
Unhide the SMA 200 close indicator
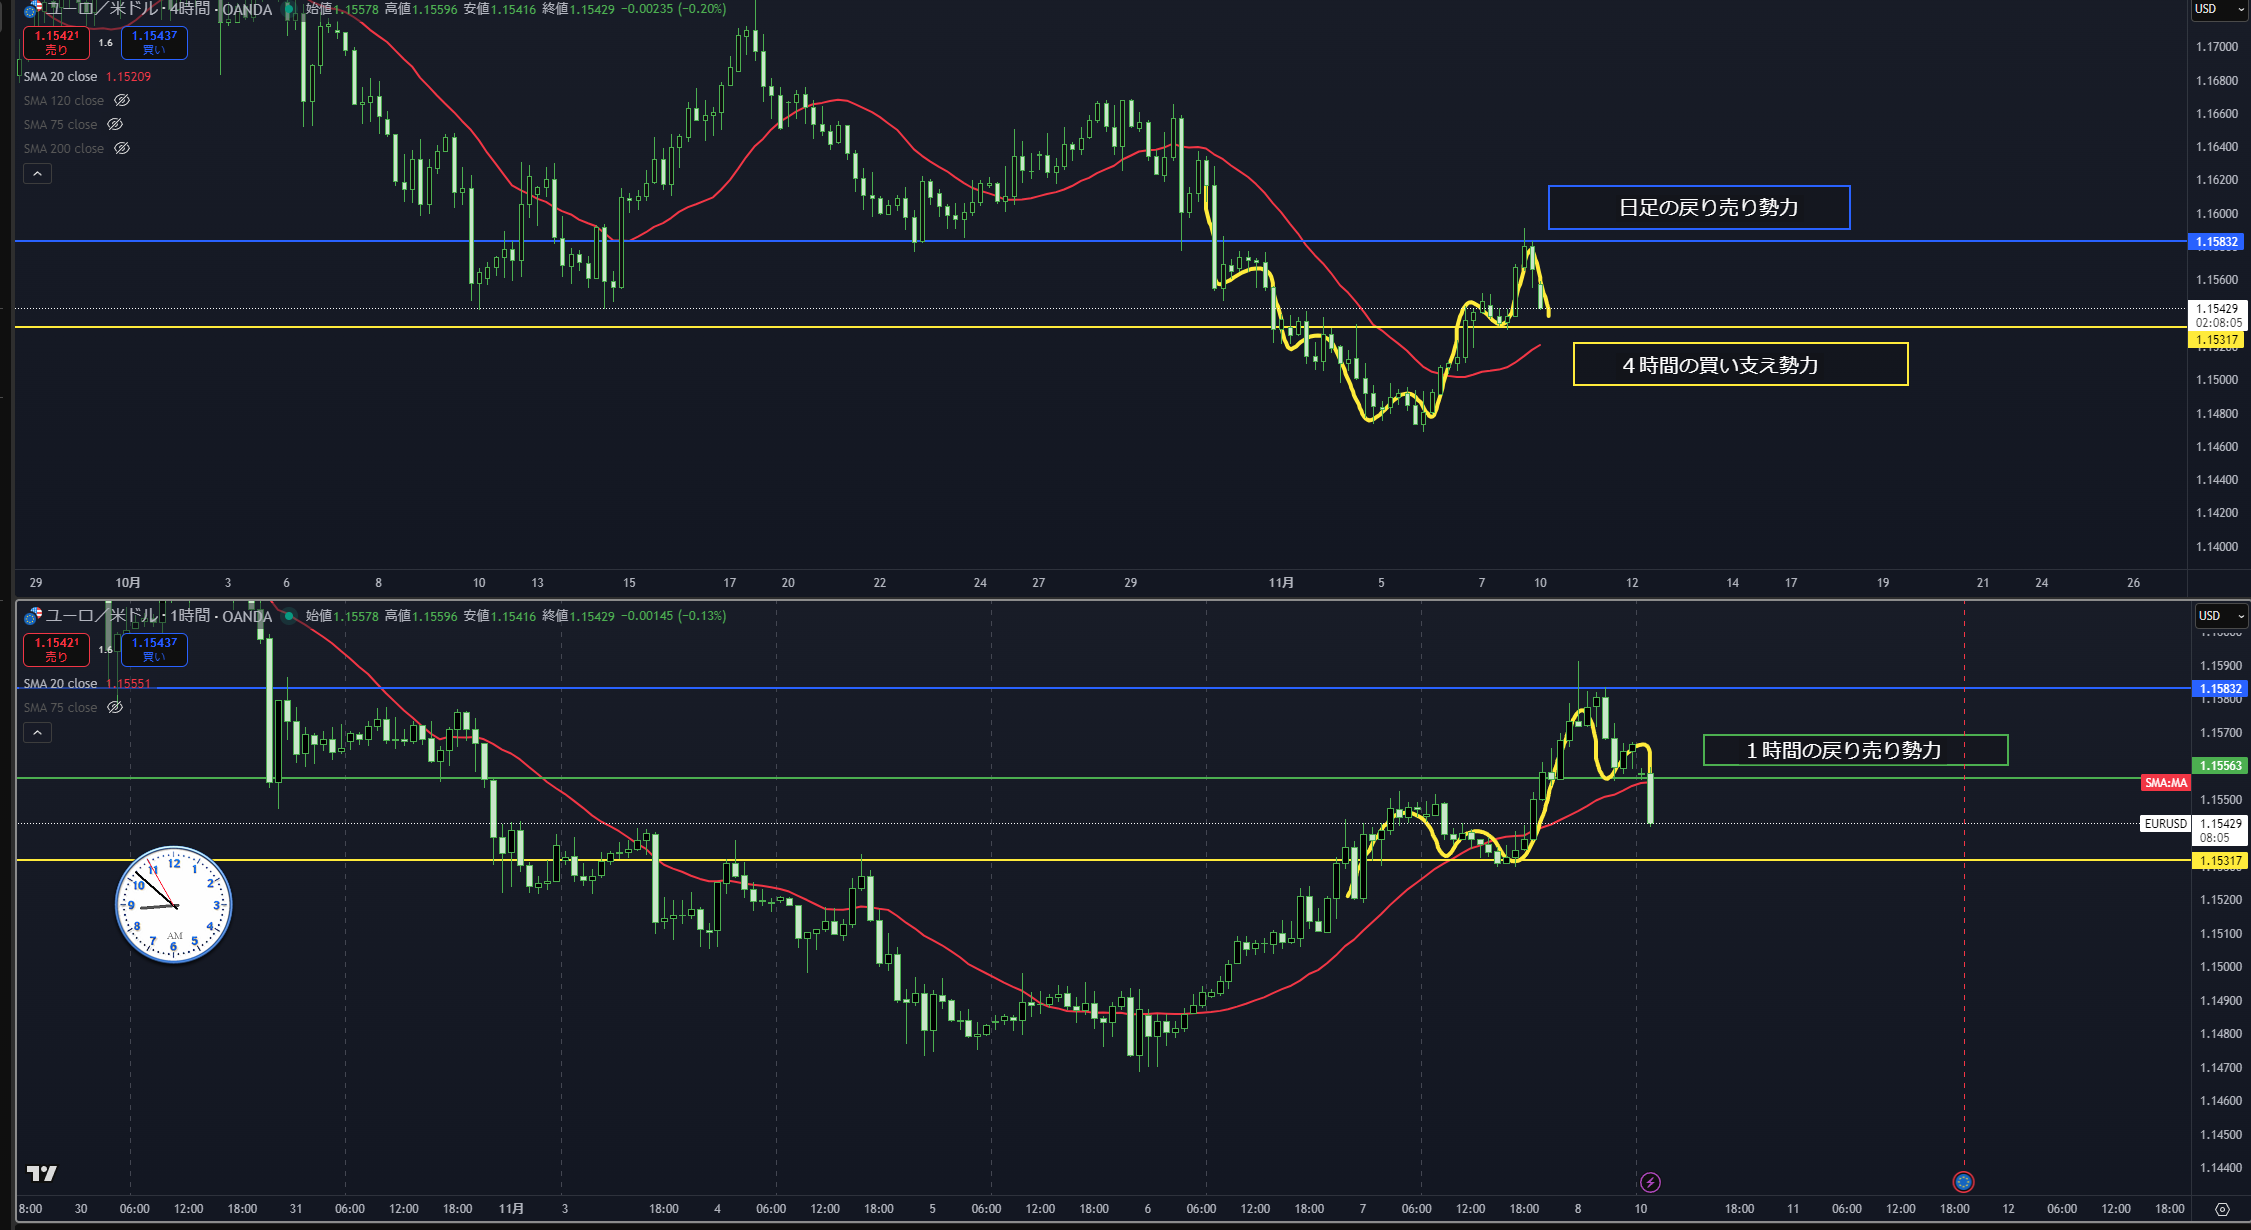click(122, 148)
